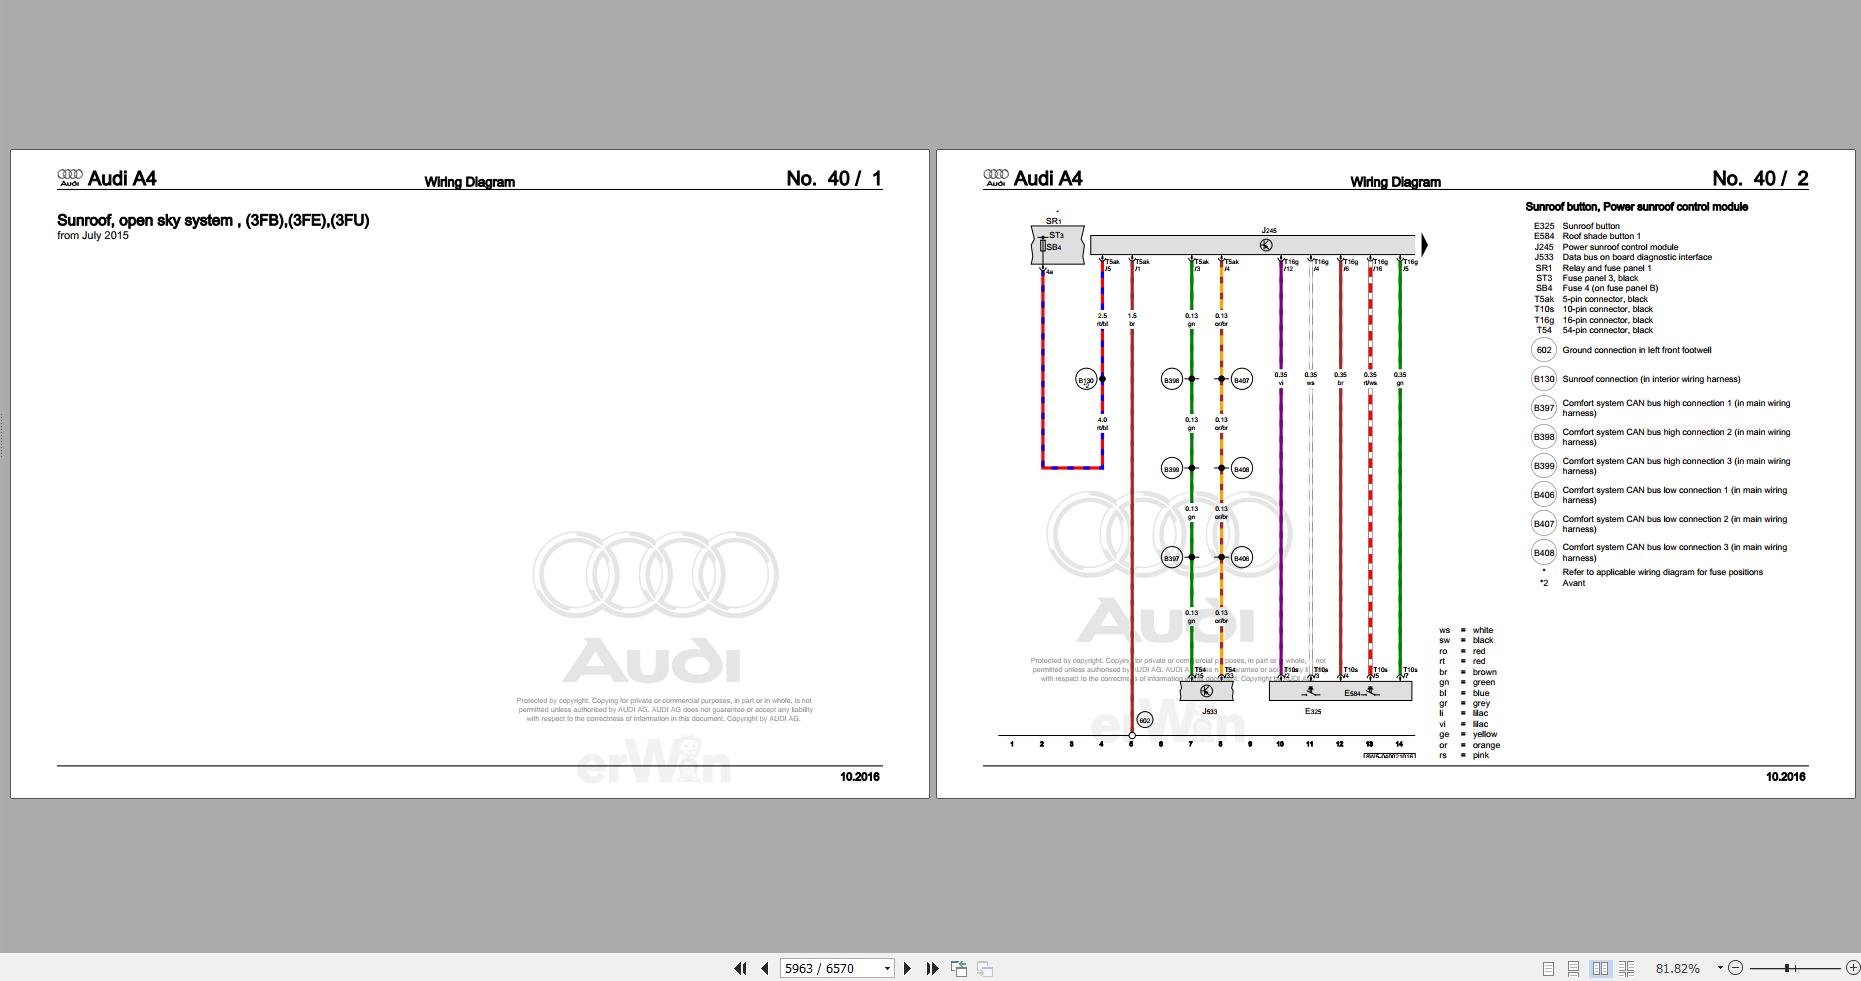1861x981 pixels.
Task: Click legend circle 602 in the key
Action: [1544, 350]
